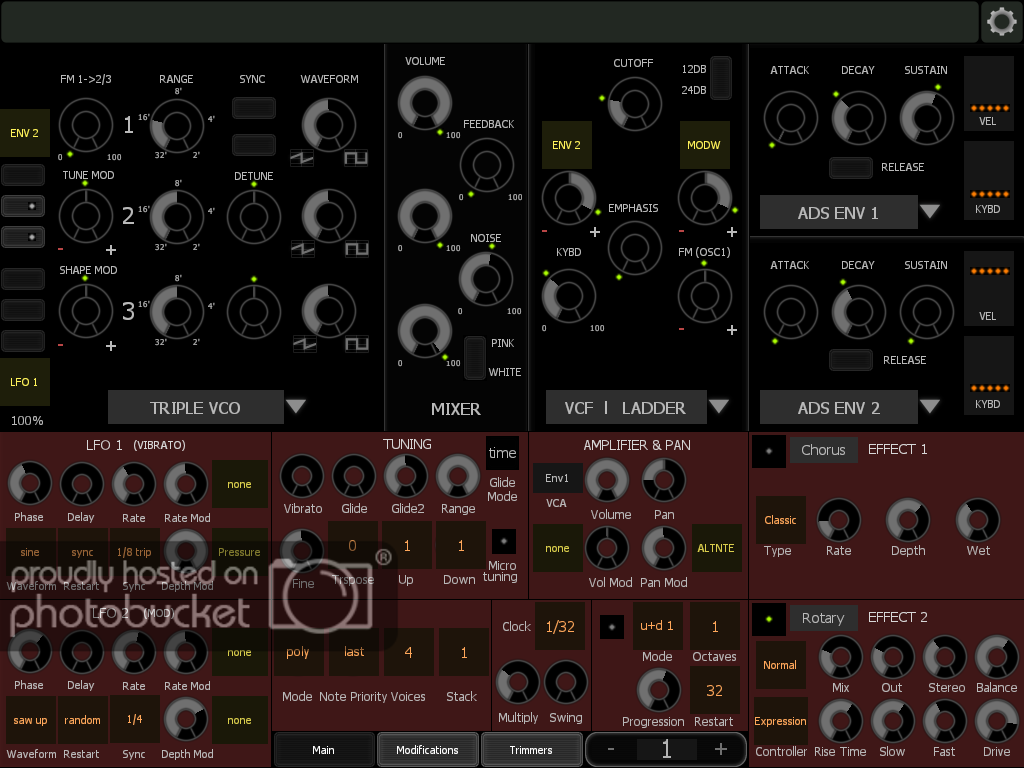This screenshot has height=768, width=1024.
Task: Switch to the Main tab
Action: (323, 750)
